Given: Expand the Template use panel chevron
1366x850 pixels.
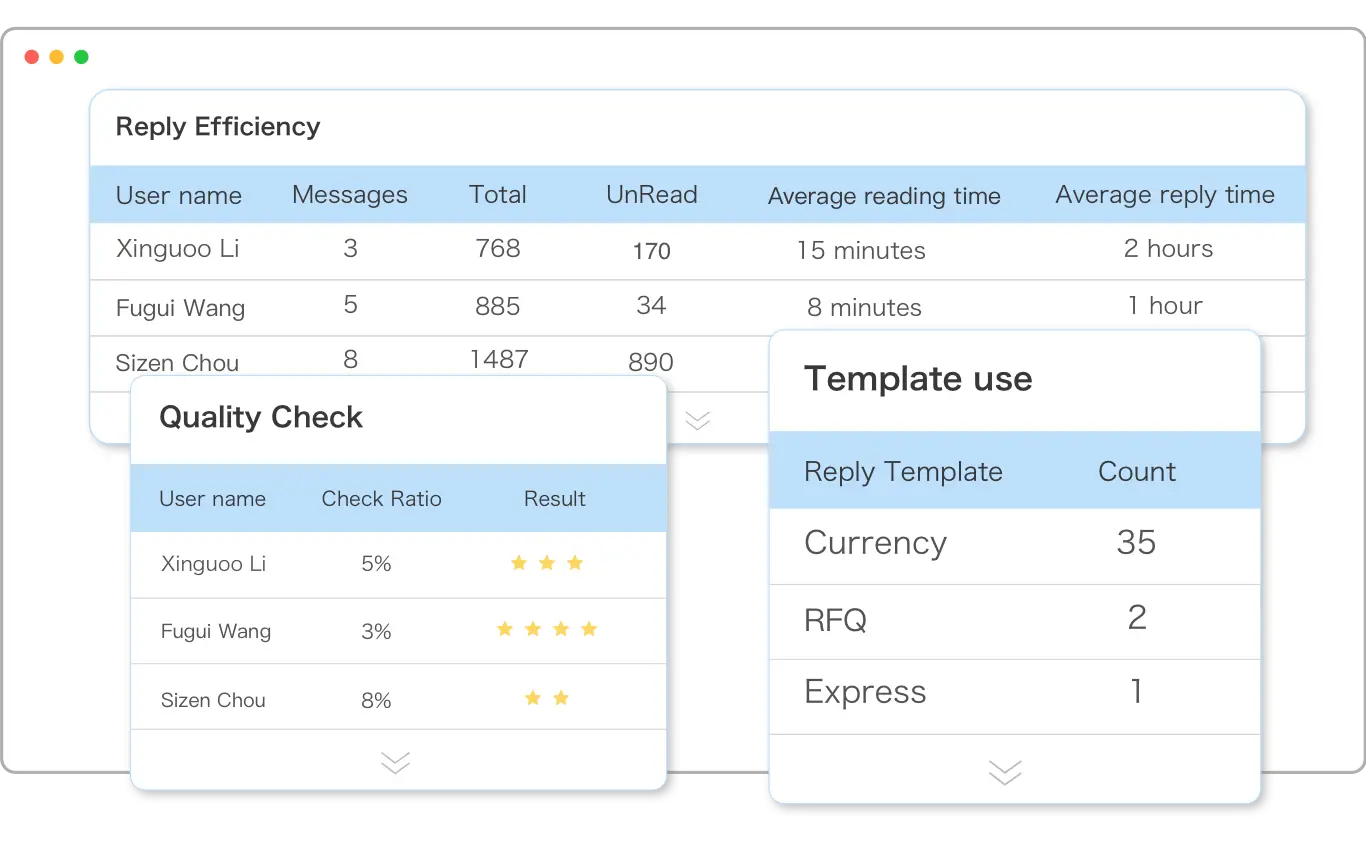Looking at the screenshot, I should tap(1004, 772).
